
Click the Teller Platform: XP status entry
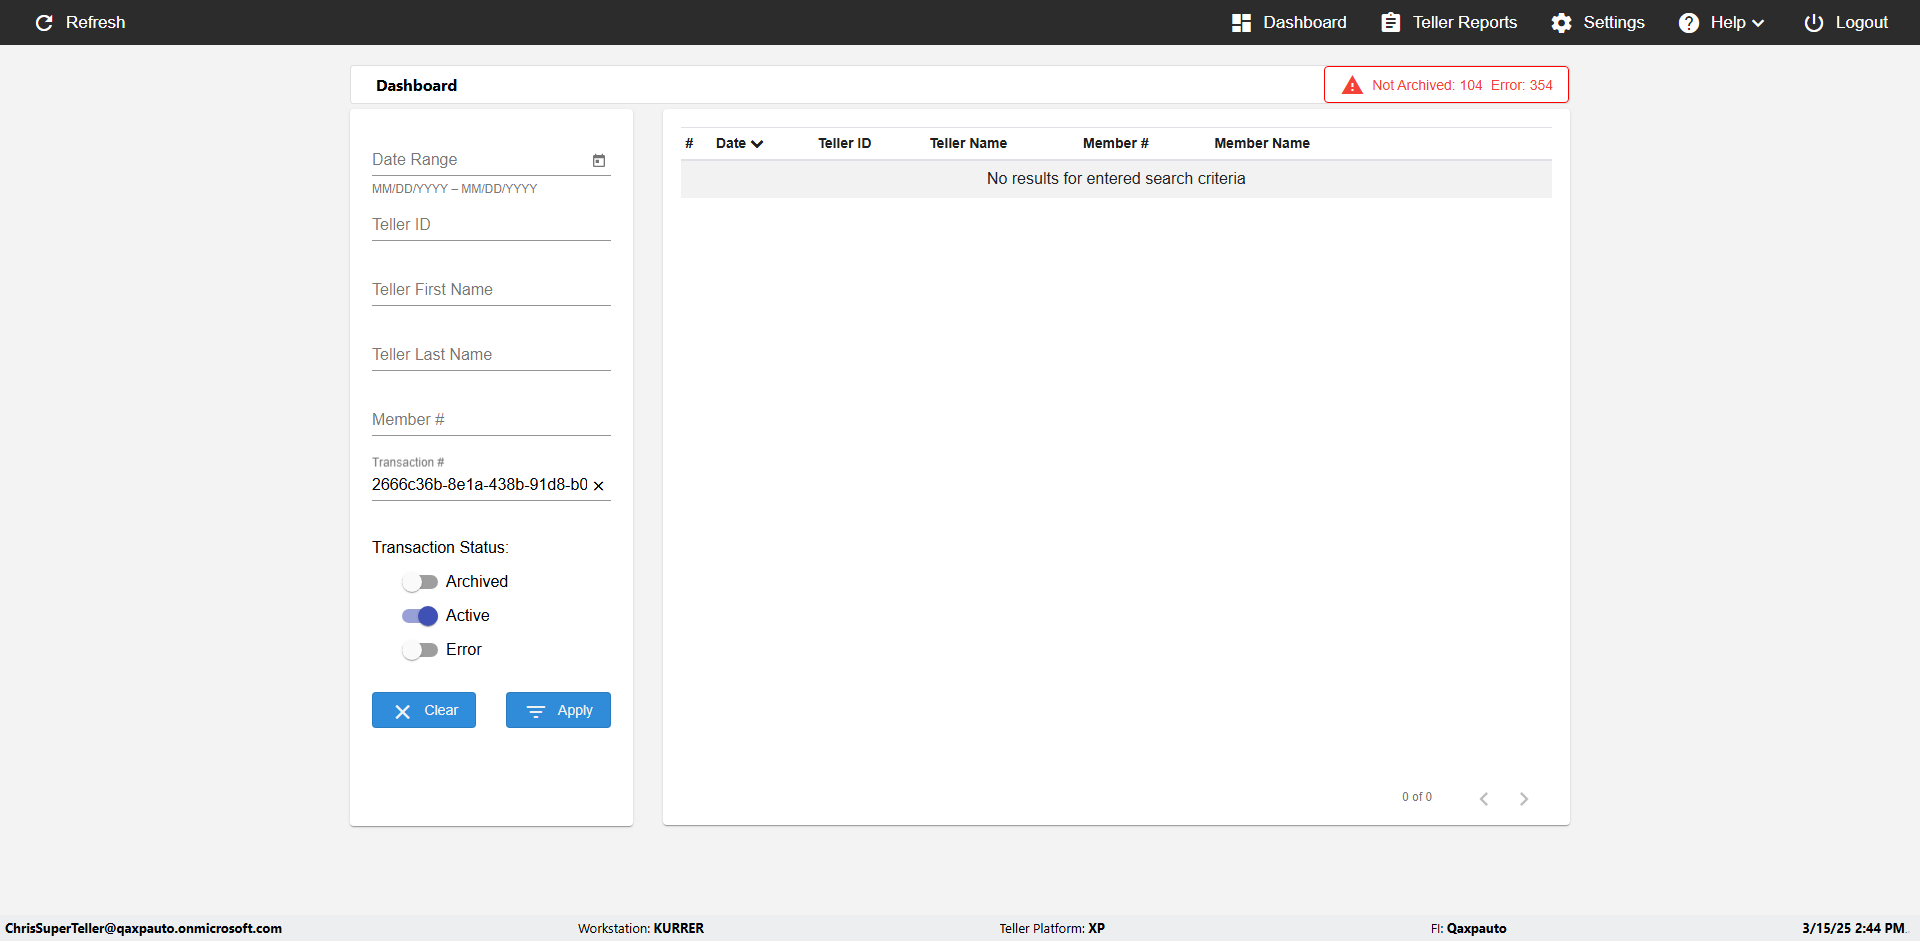click(x=1052, y=928)
